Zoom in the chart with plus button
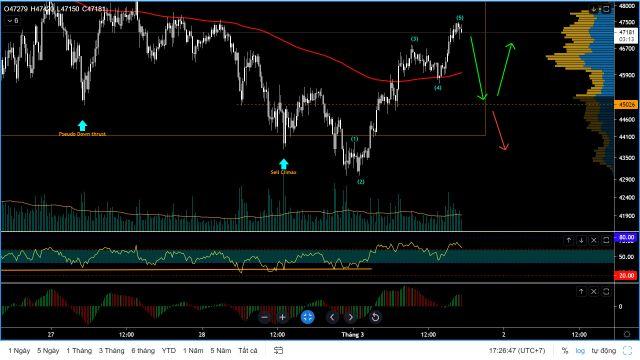Viewport: 640px width, 360px height. (x=282, y=317)
